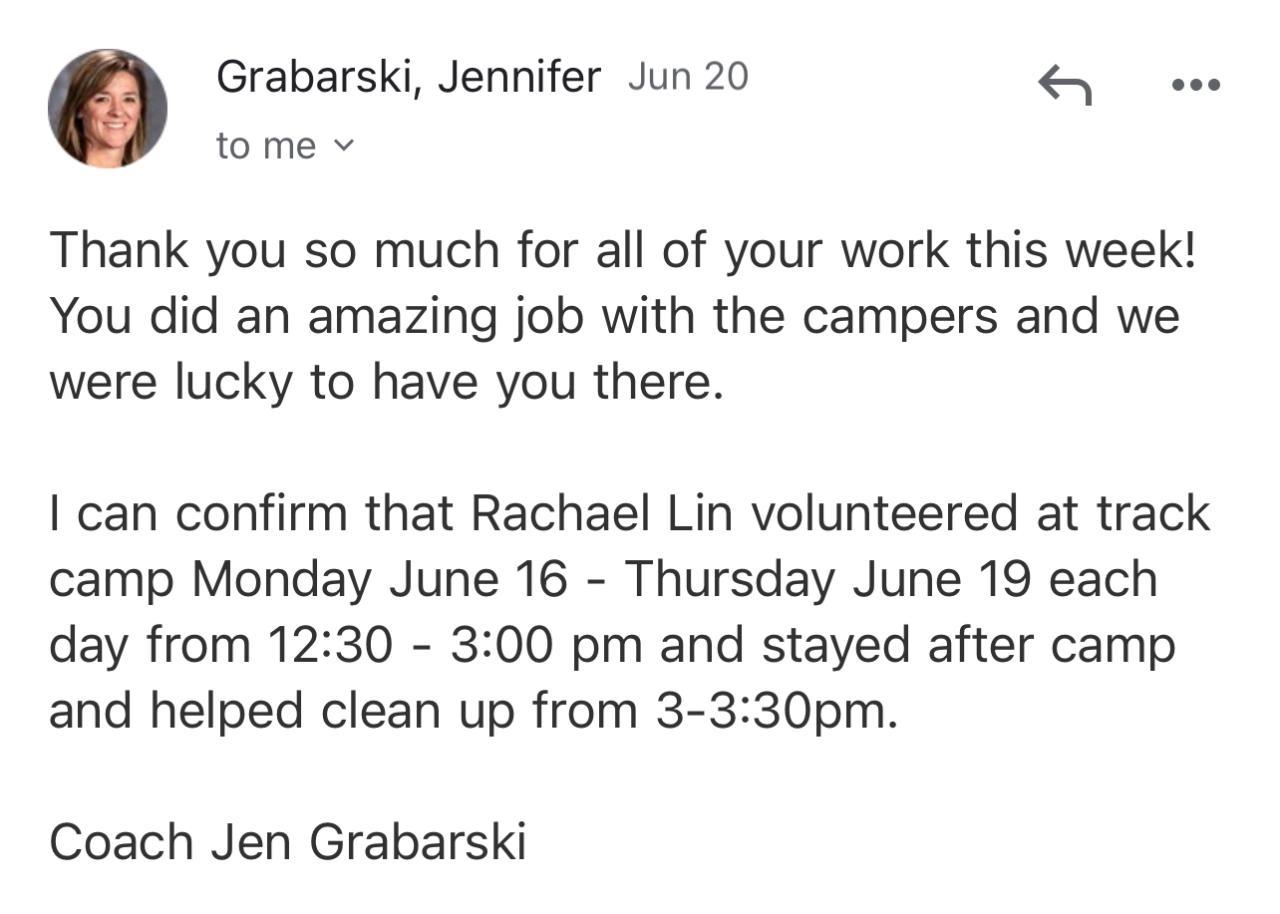Select sender name "Grabarski, Jennifer"
The height and width of the screenshot is (914, 1280).
point(408,78)
